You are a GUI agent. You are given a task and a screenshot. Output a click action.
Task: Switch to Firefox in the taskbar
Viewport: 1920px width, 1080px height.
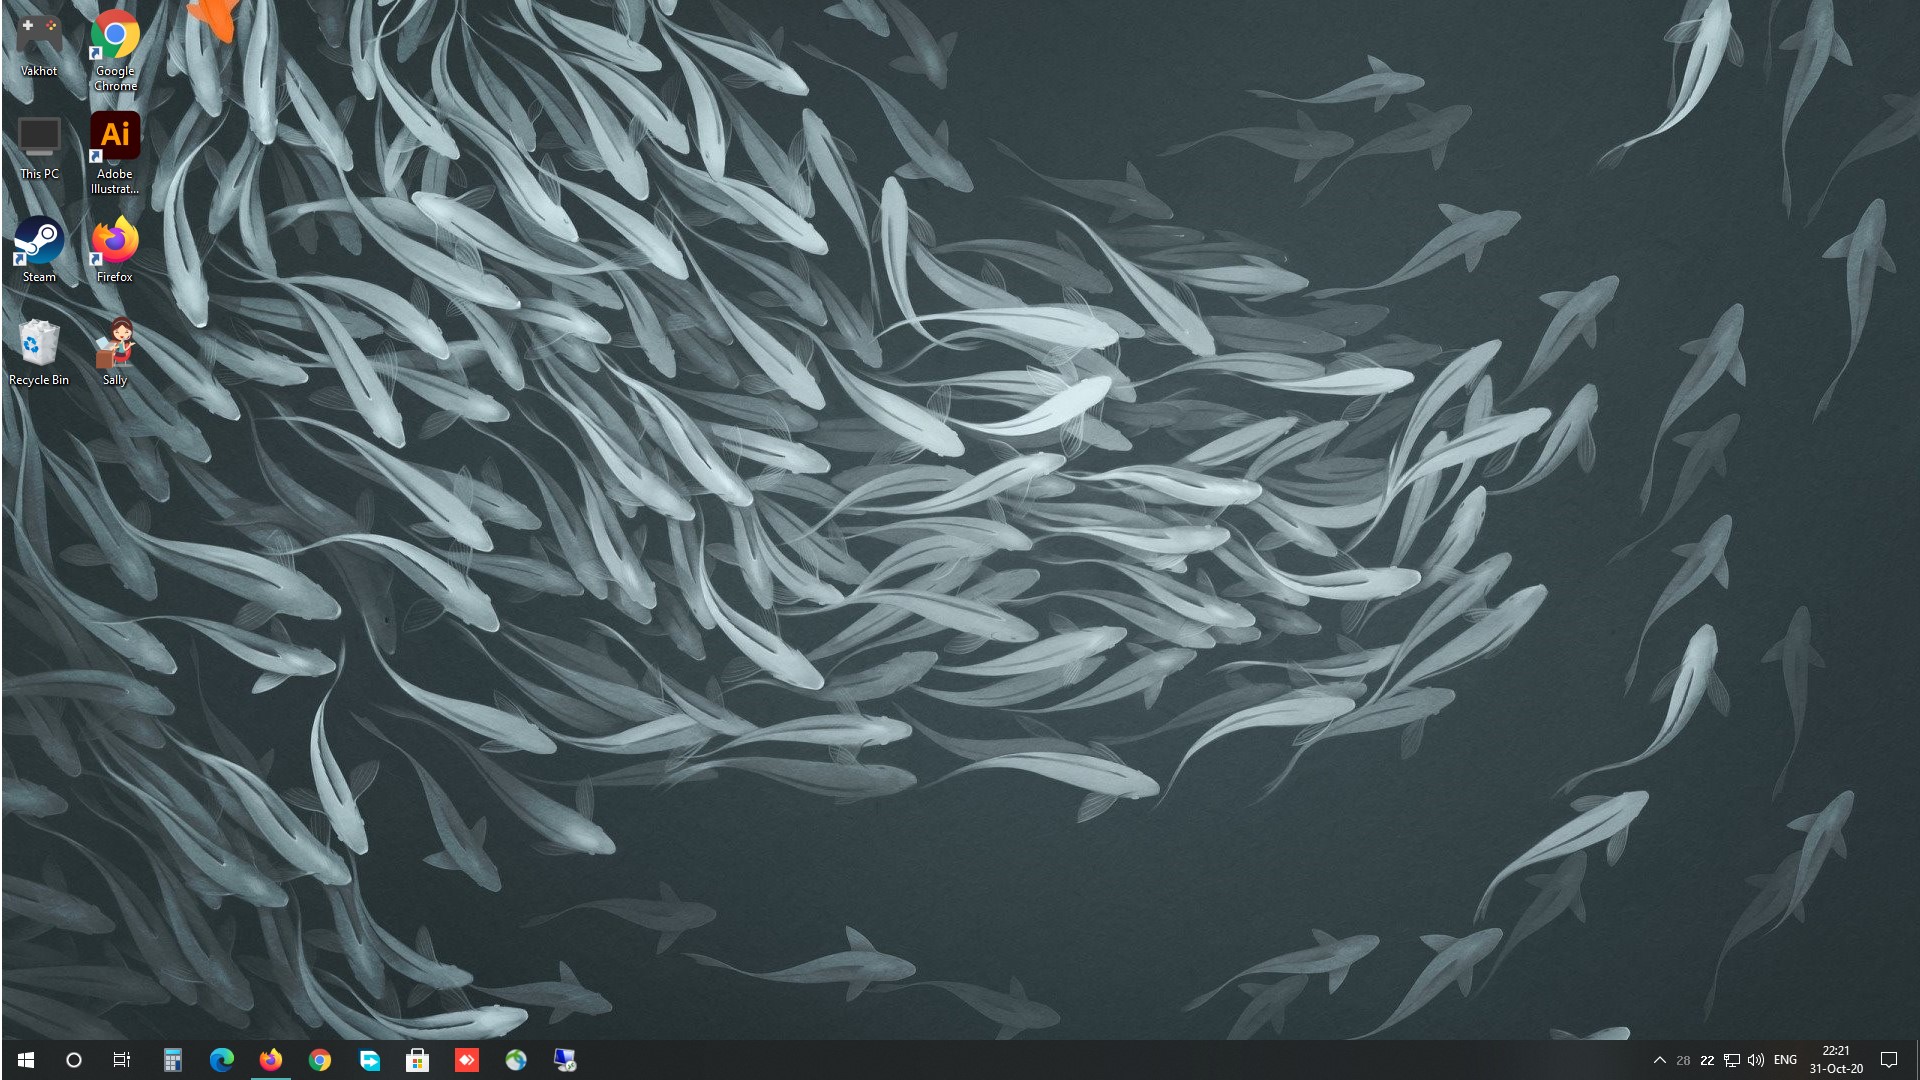pyautogui.click(x=271, y=1060)
